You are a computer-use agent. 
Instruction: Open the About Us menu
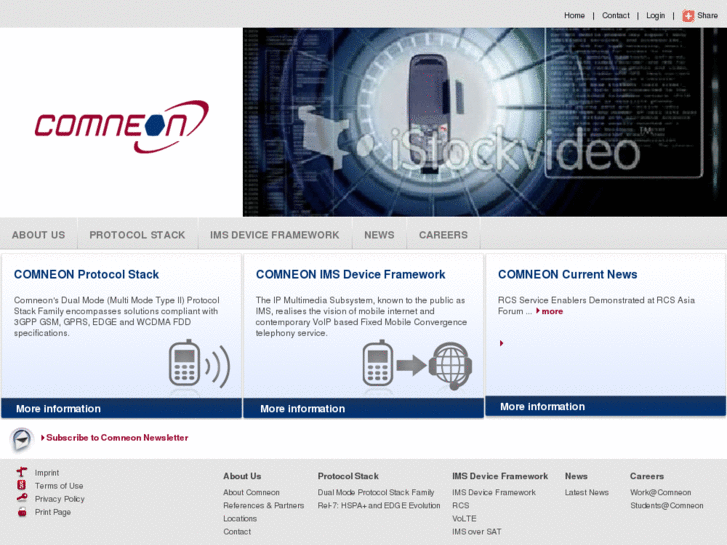[x=38, y=235]
